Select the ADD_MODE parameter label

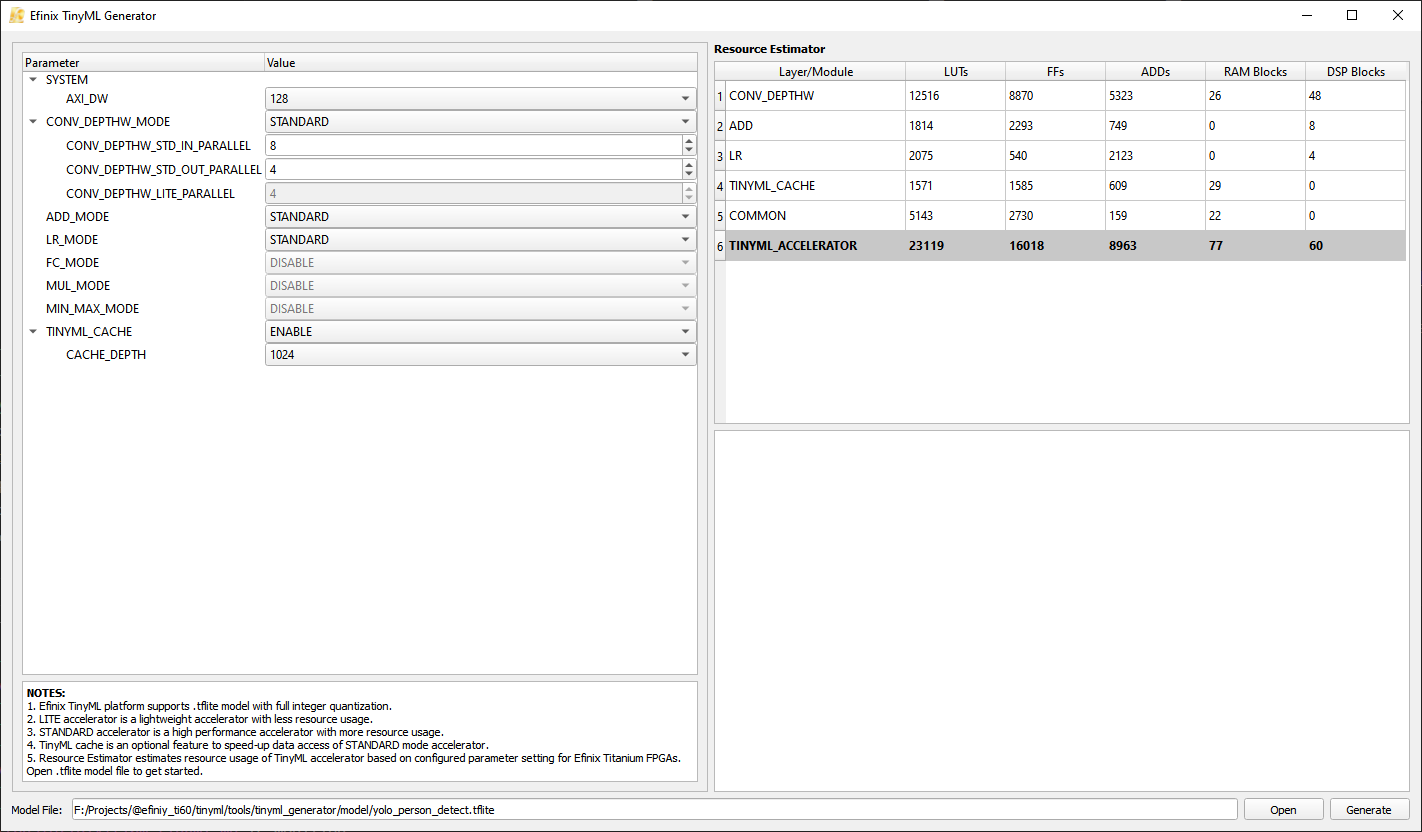78,217
